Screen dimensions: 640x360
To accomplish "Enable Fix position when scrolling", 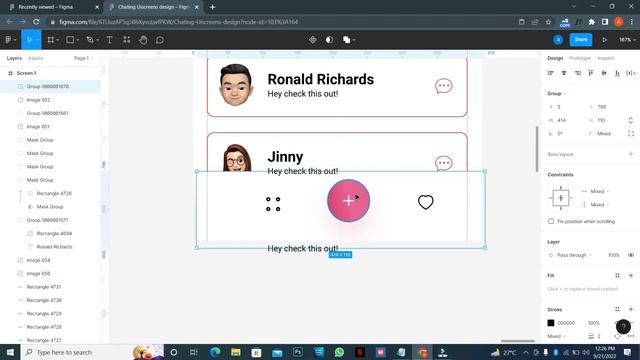I will click(551, 221).
